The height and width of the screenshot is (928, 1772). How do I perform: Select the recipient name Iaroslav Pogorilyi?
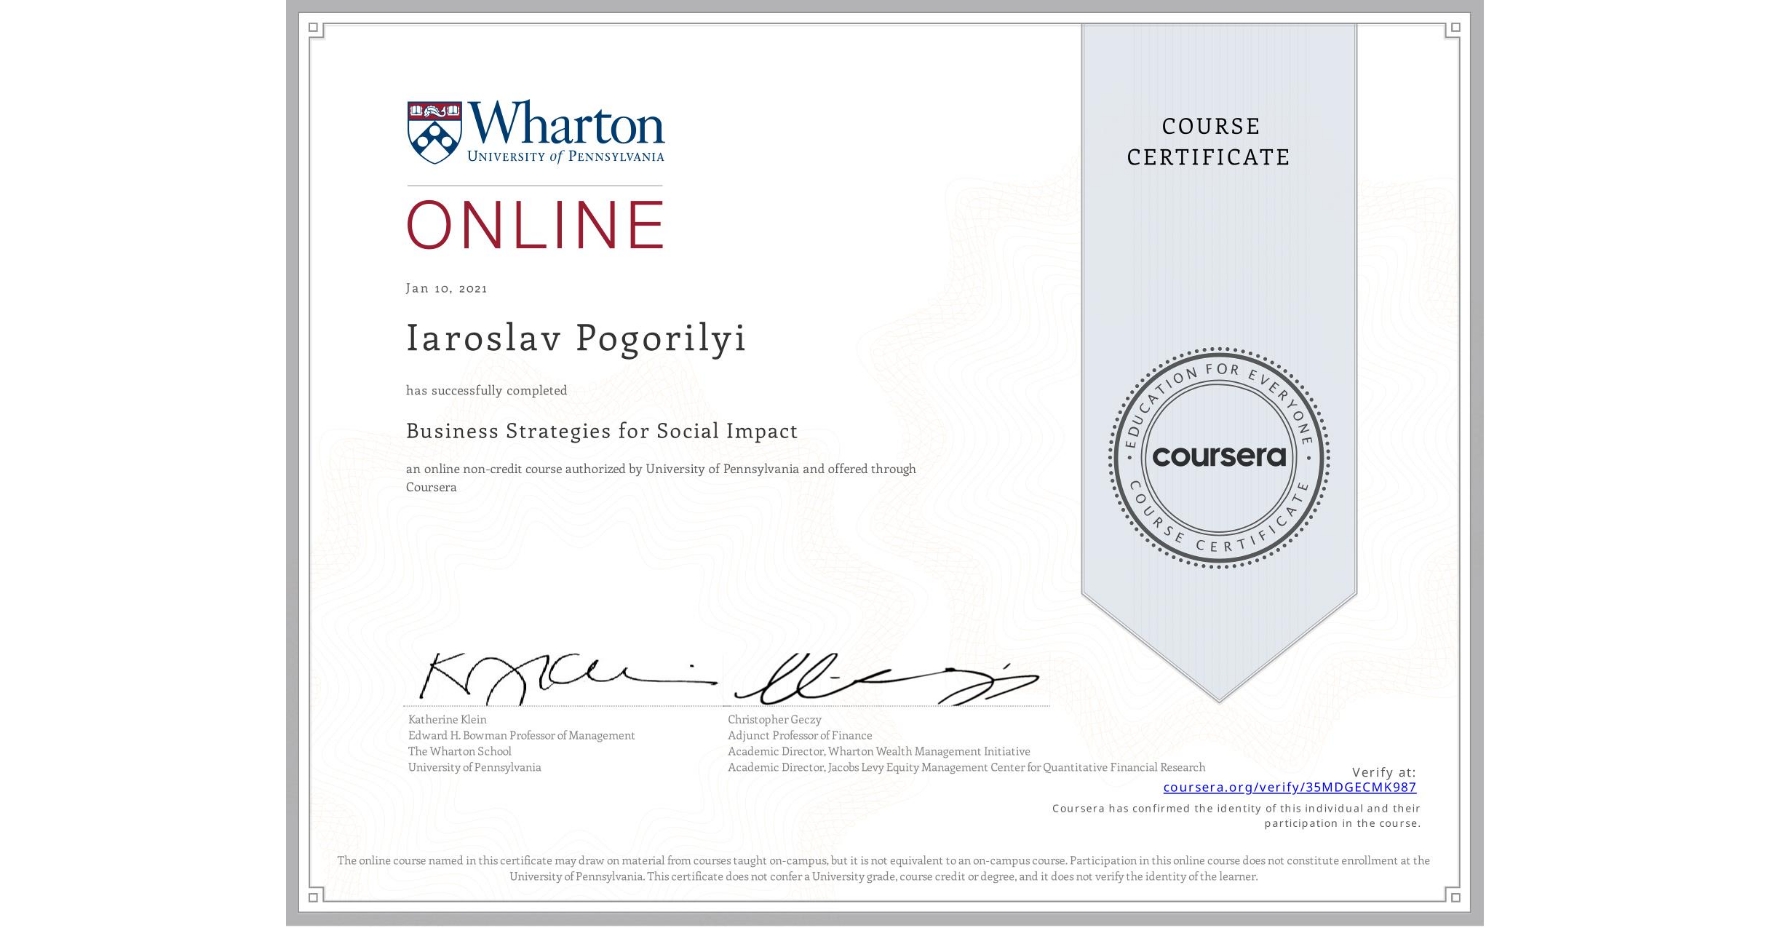[575, 338]
